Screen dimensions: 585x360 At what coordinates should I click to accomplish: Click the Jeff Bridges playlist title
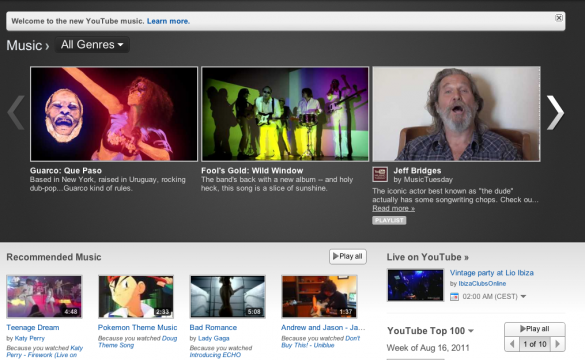(x=417, y=170)
